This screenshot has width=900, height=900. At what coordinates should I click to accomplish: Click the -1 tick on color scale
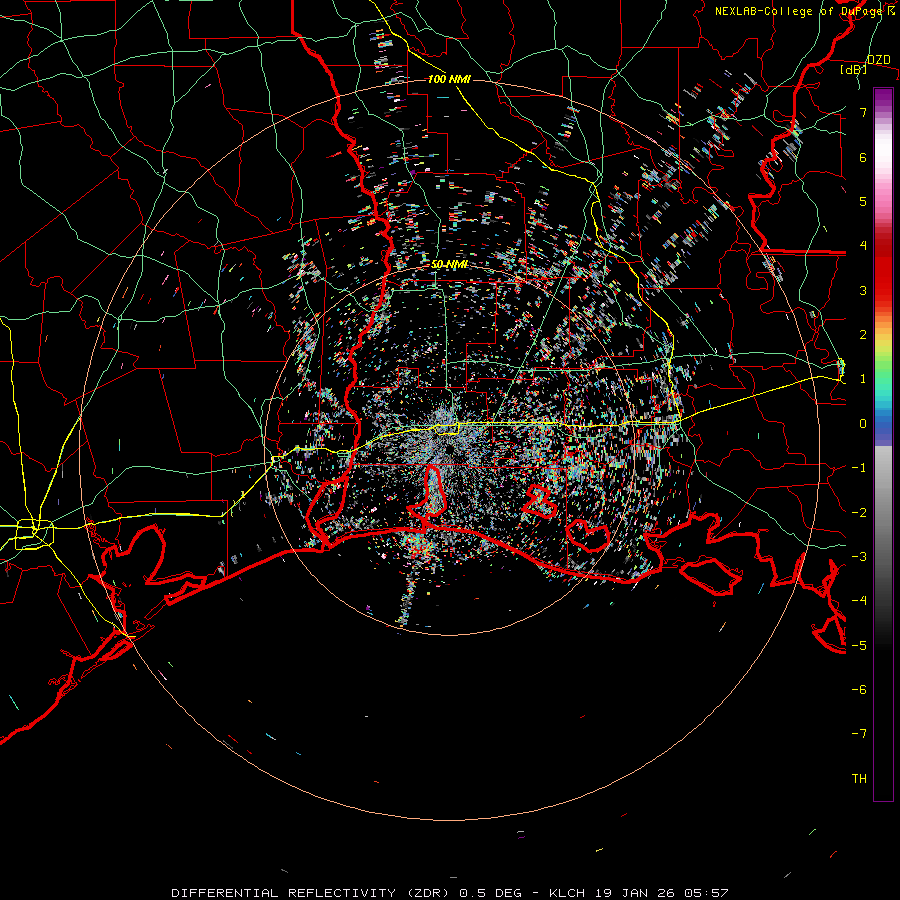click(x=859, y=468)
